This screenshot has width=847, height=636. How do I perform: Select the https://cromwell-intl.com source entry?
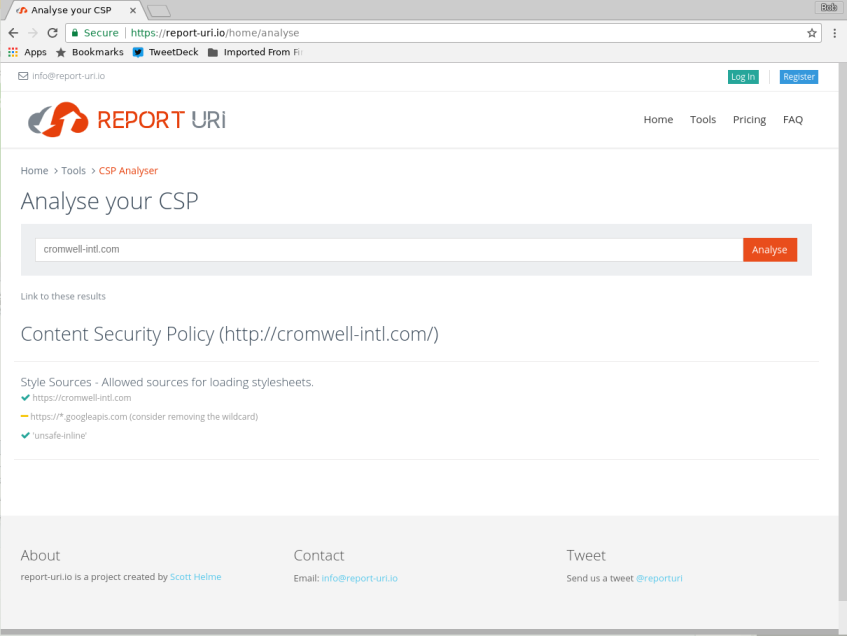[82, 398]
